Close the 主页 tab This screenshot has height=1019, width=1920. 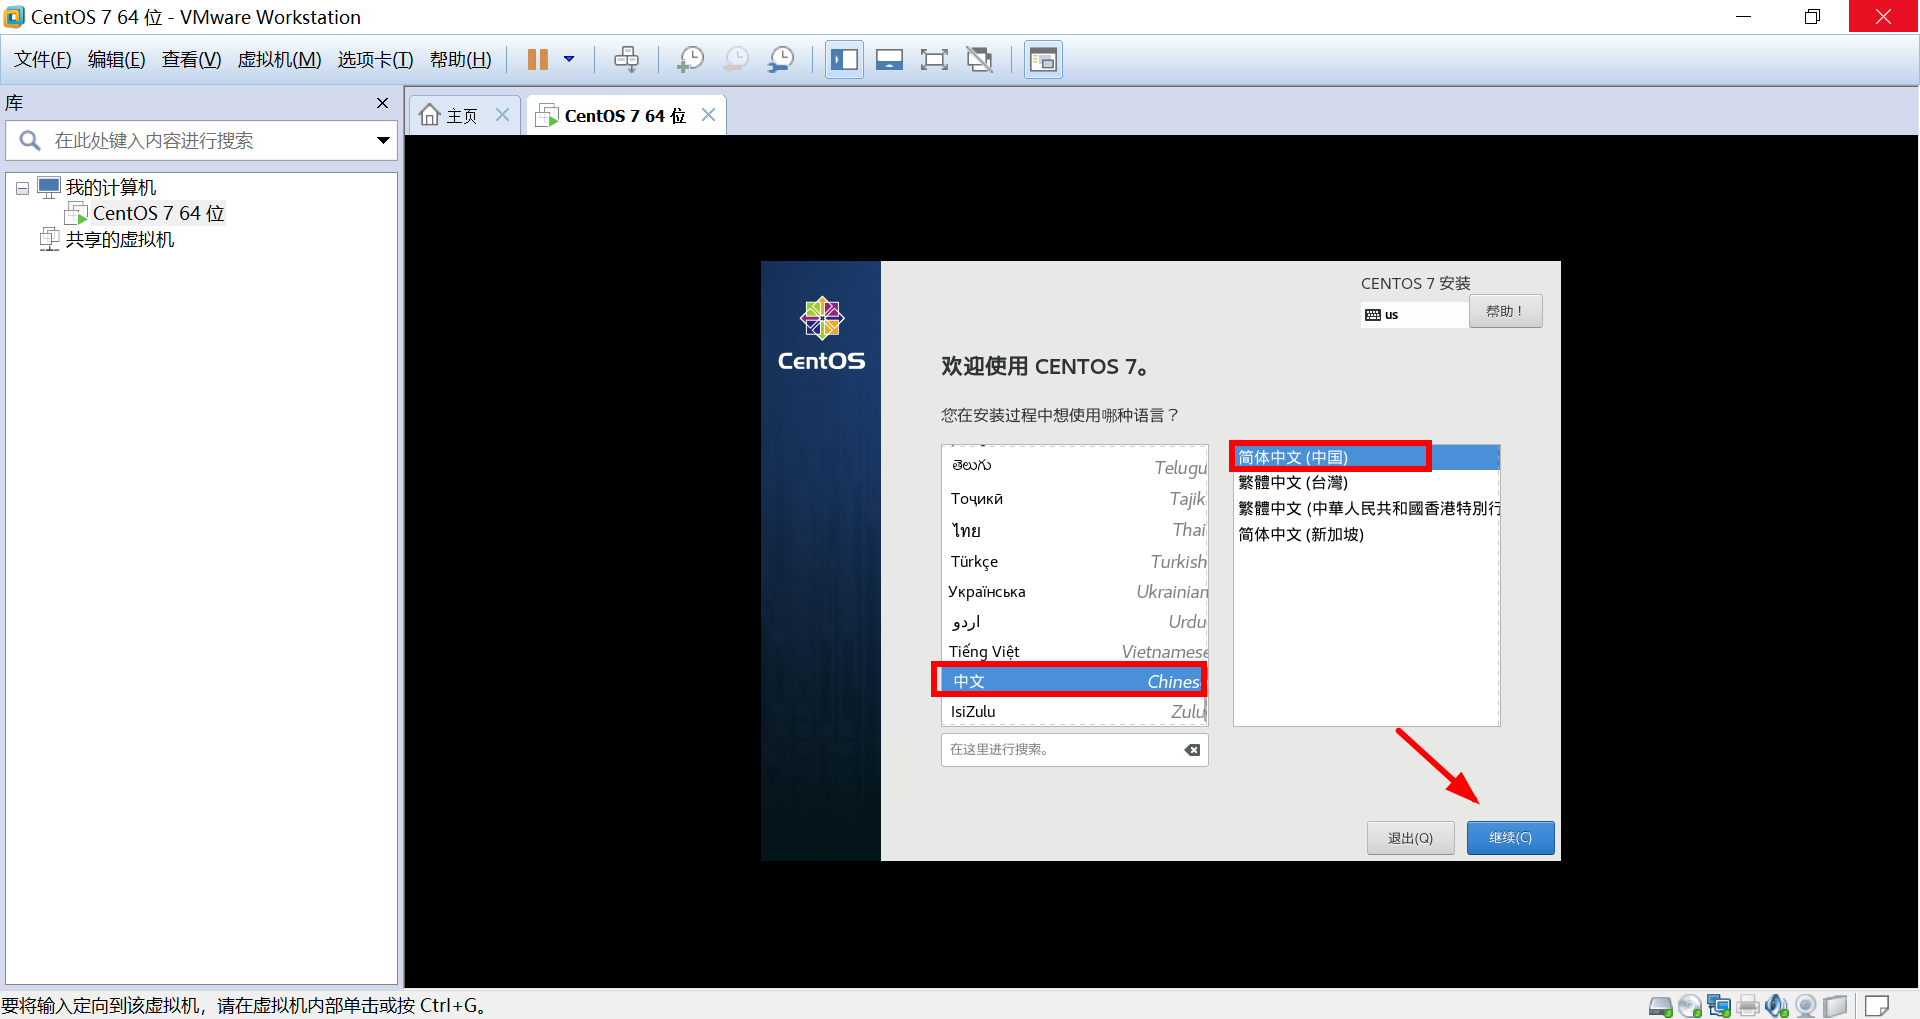[x=503, y=115]
